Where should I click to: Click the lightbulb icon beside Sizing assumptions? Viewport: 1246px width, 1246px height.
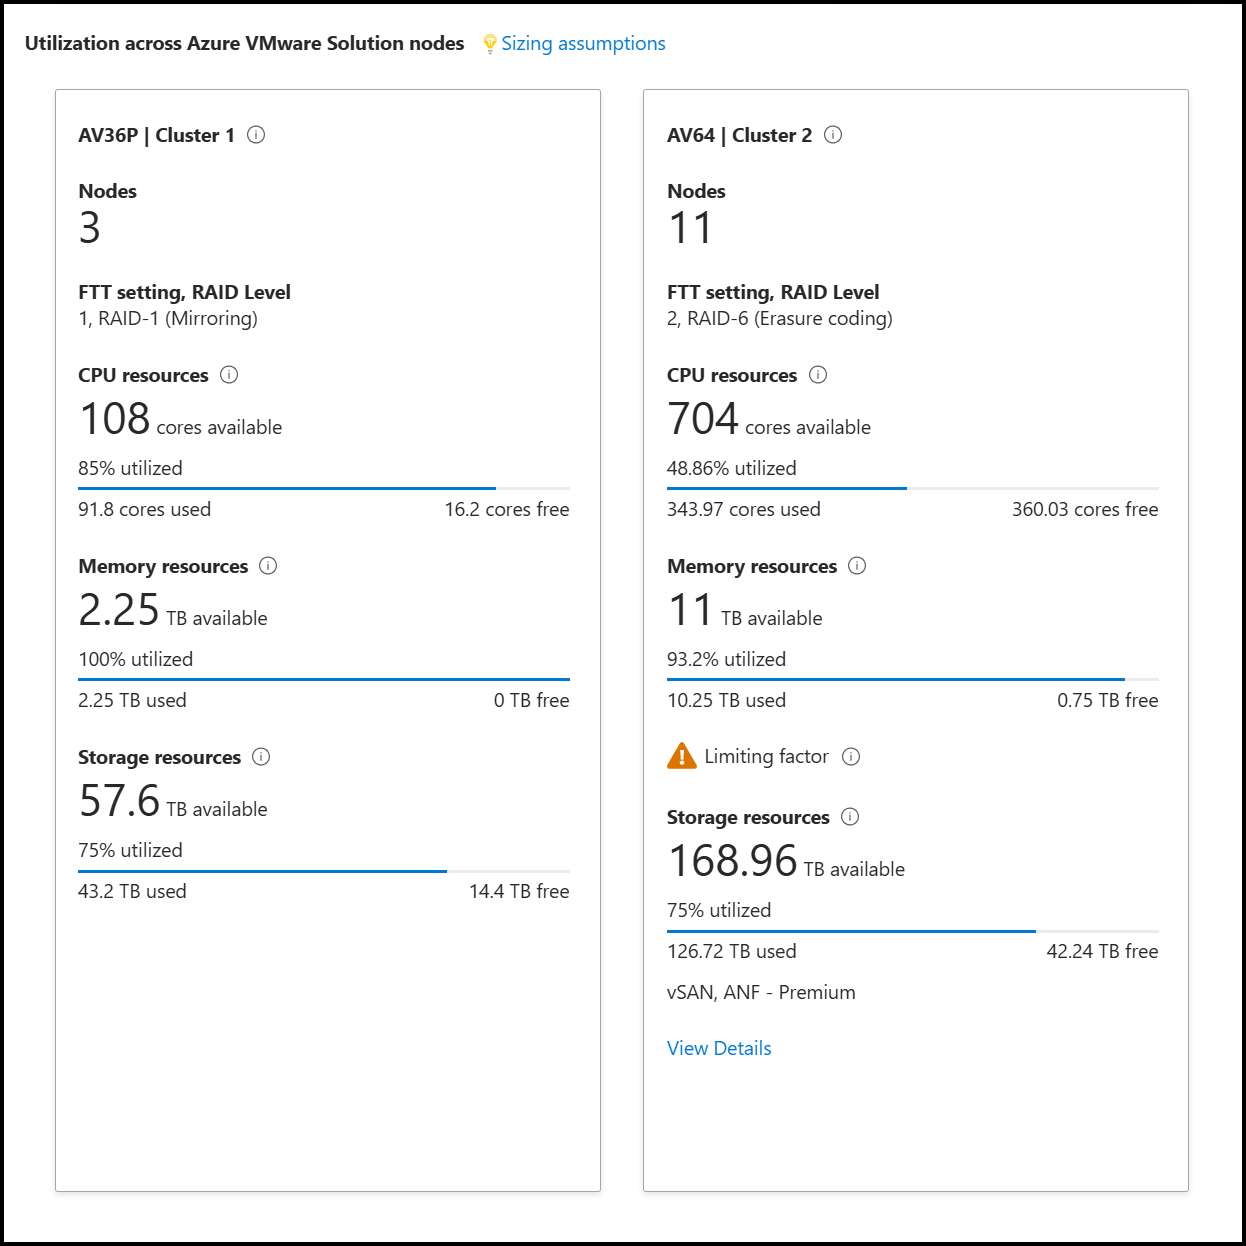pyautogui.click(x=489, y=44)
